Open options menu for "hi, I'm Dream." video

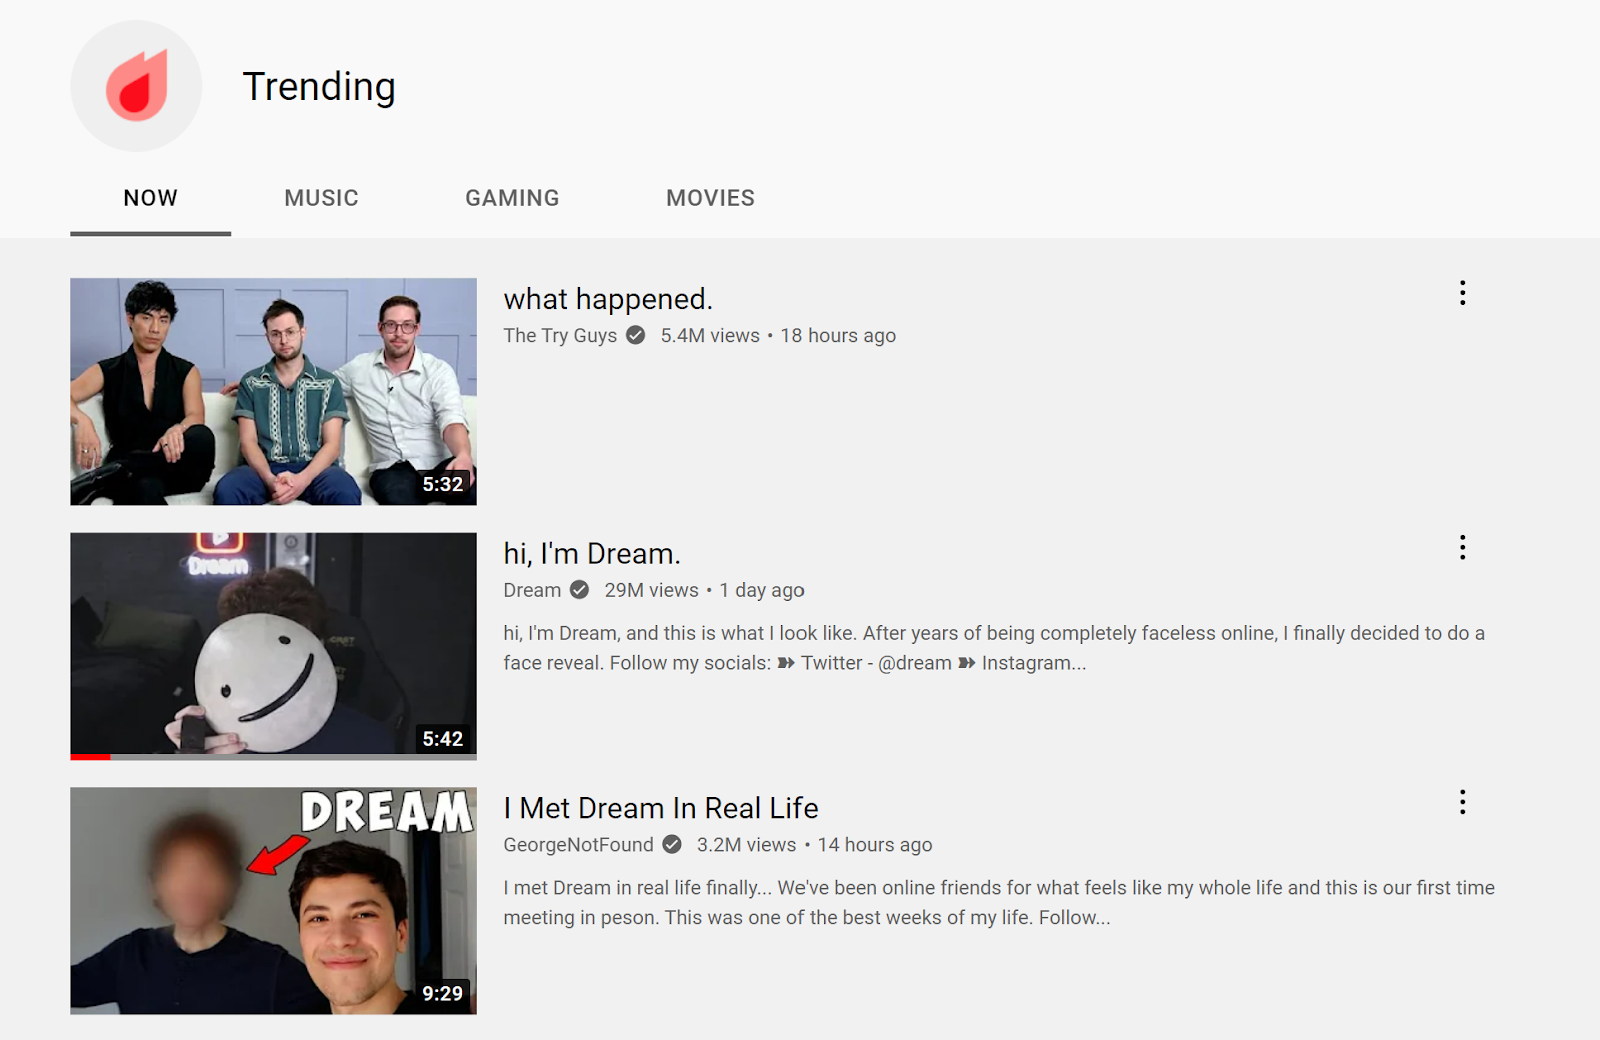point(1462,547)
